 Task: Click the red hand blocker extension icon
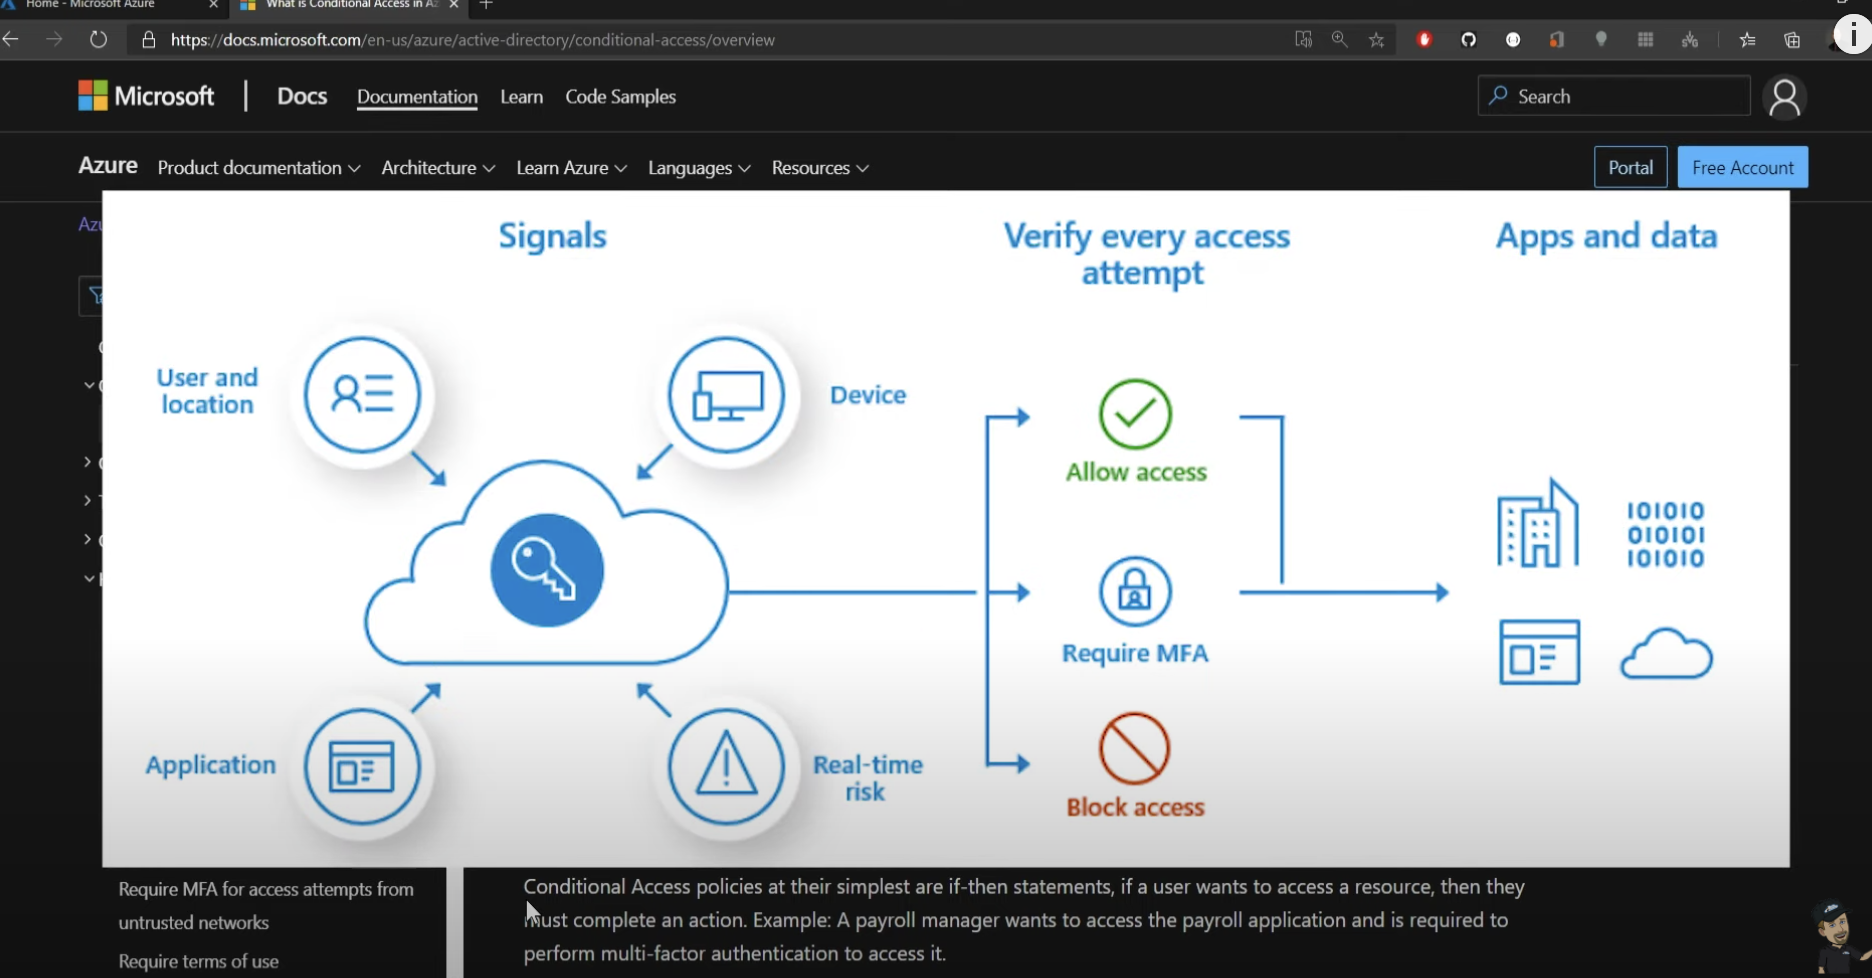click(1424, 40)
